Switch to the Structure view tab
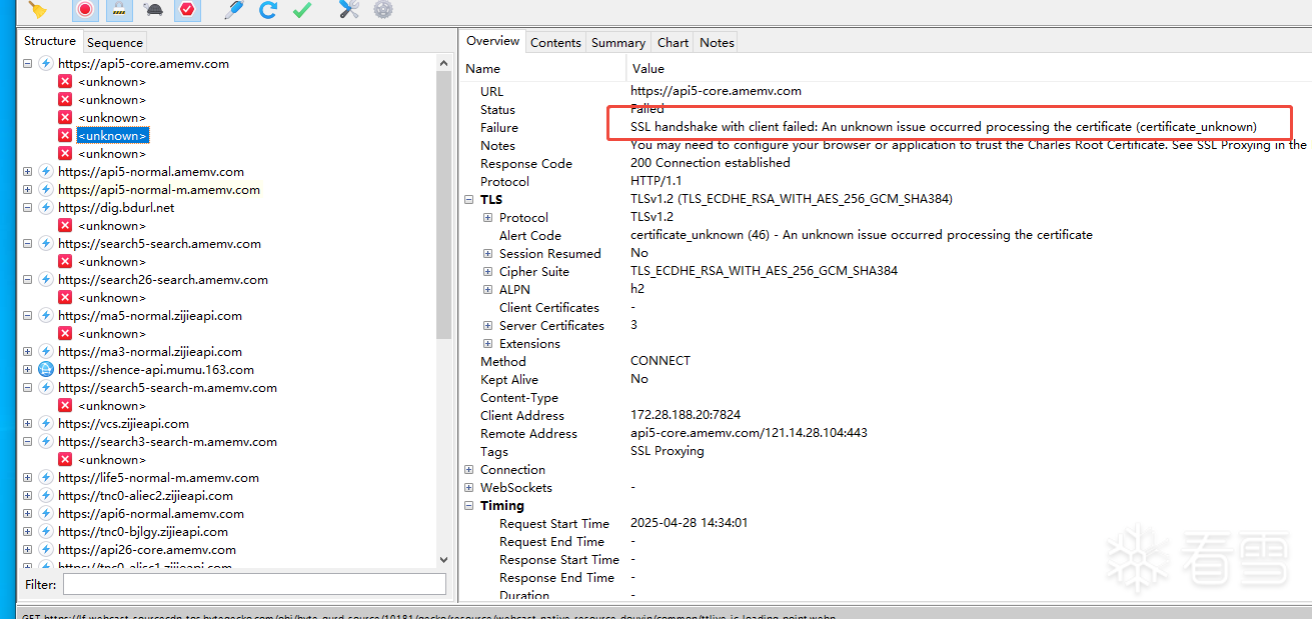Image resolution: width=1312 pixels, height=619 pixels. coord(50,41)
